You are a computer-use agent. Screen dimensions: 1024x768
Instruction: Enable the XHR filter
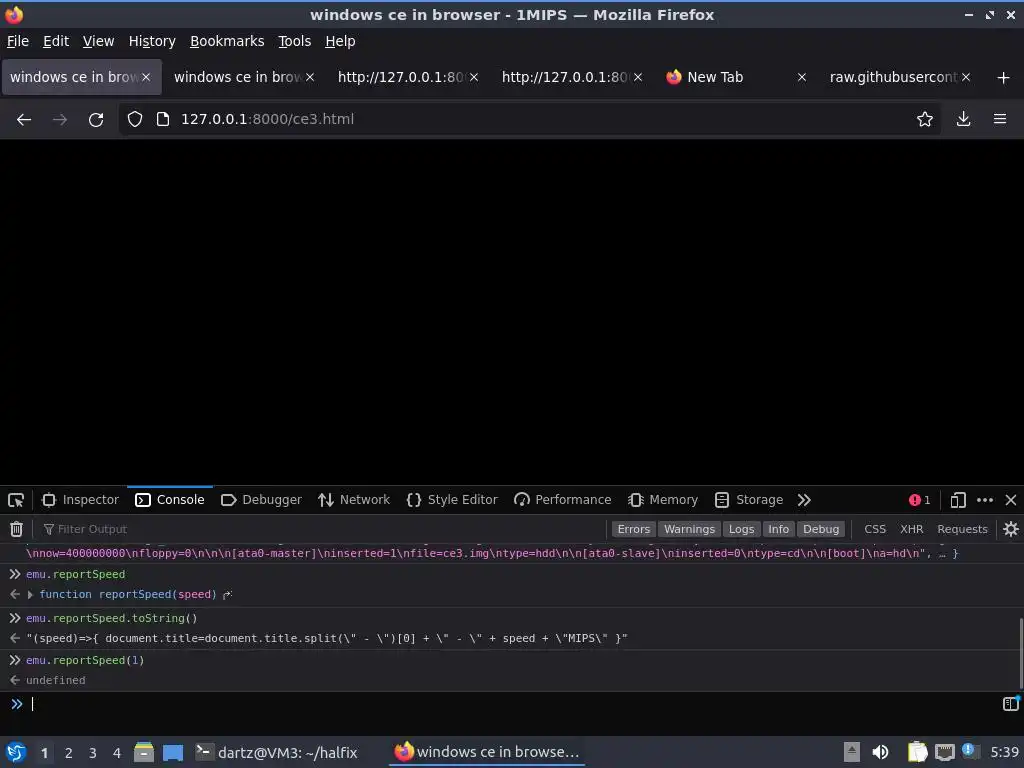click(912, 529)
